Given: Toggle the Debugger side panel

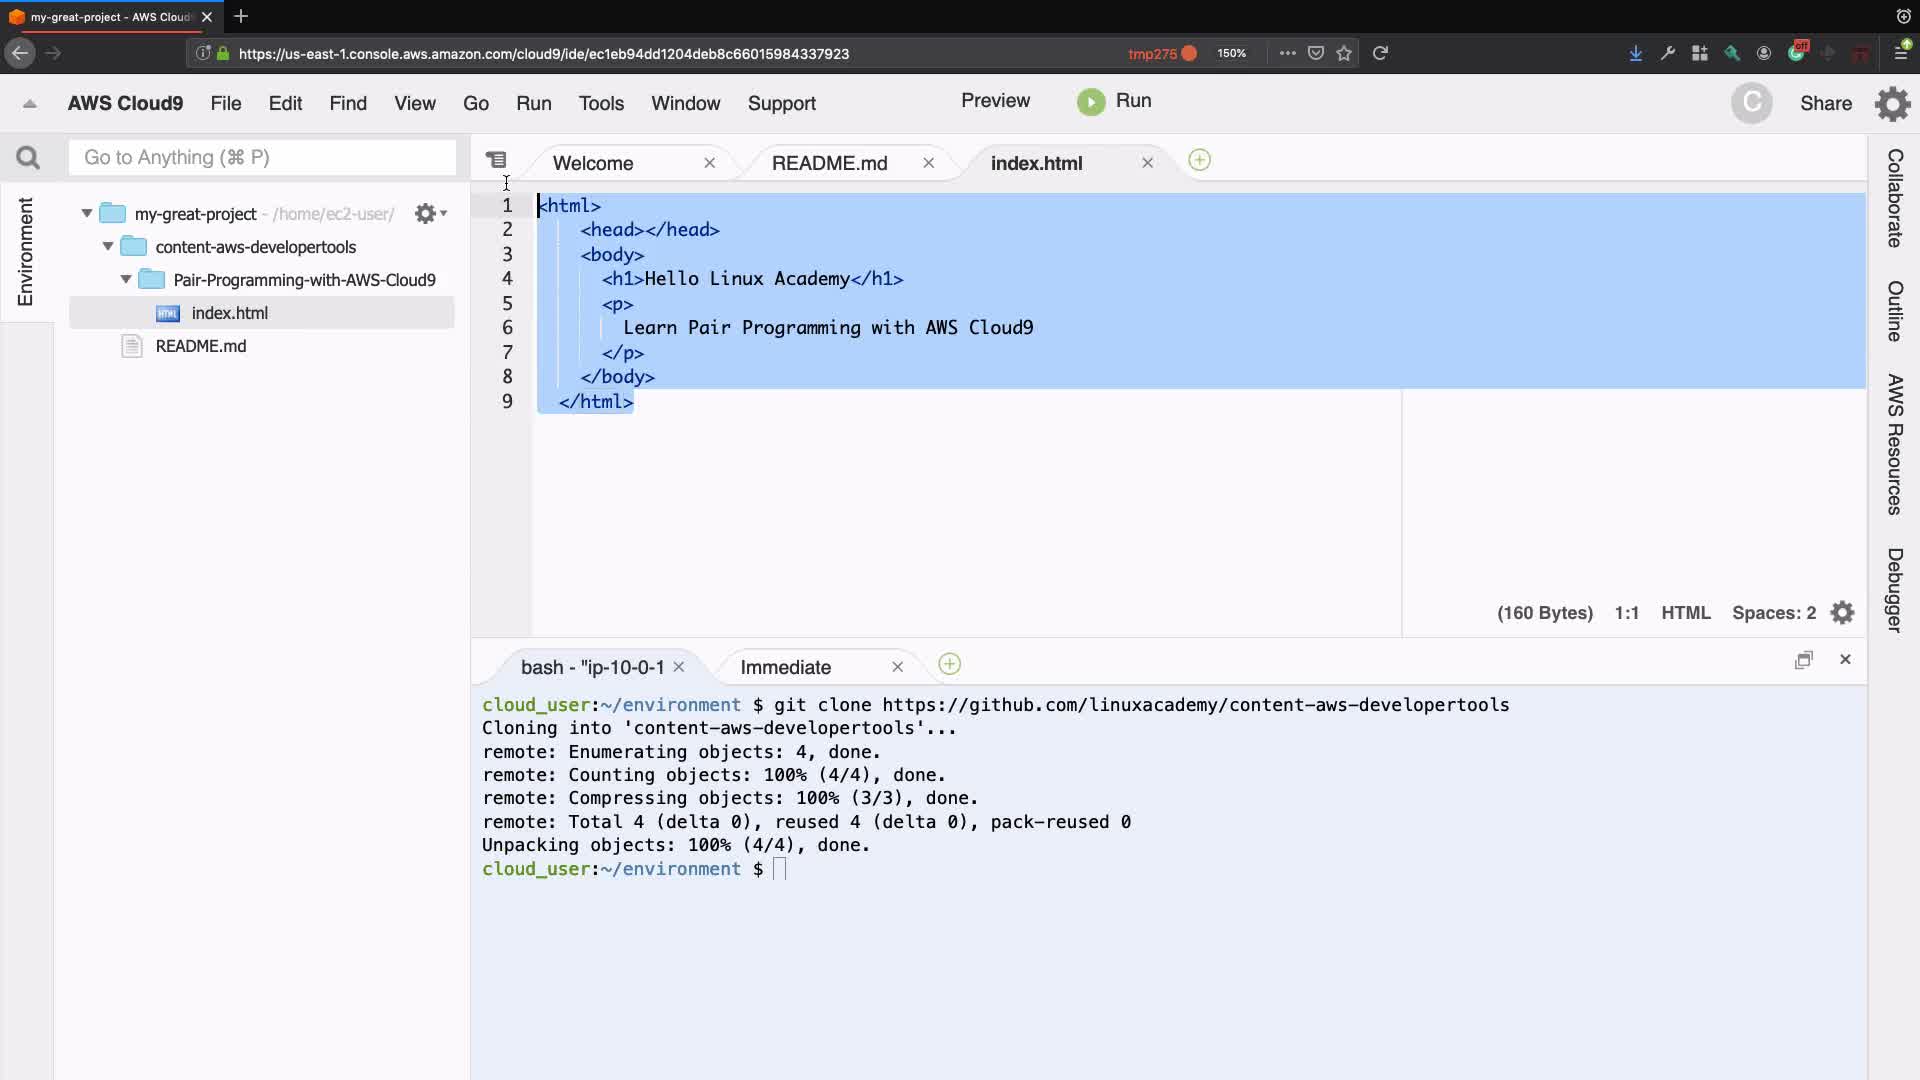Looking at the screenshot, I should click(1894, 590).
